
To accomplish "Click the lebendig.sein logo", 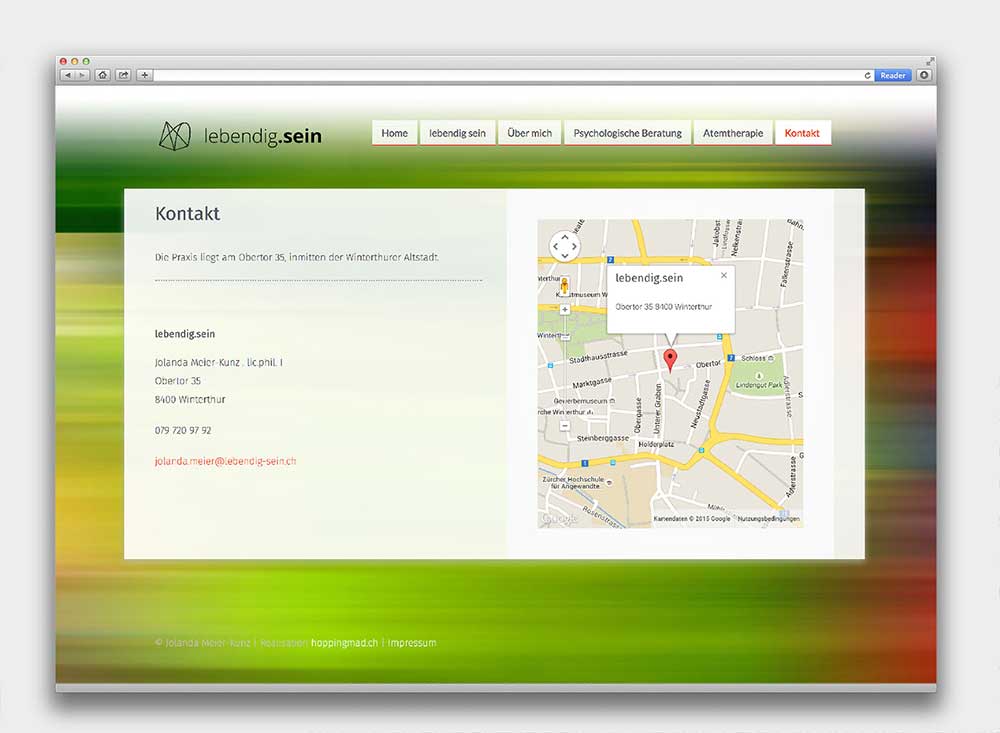I will [x=240, y=136].
